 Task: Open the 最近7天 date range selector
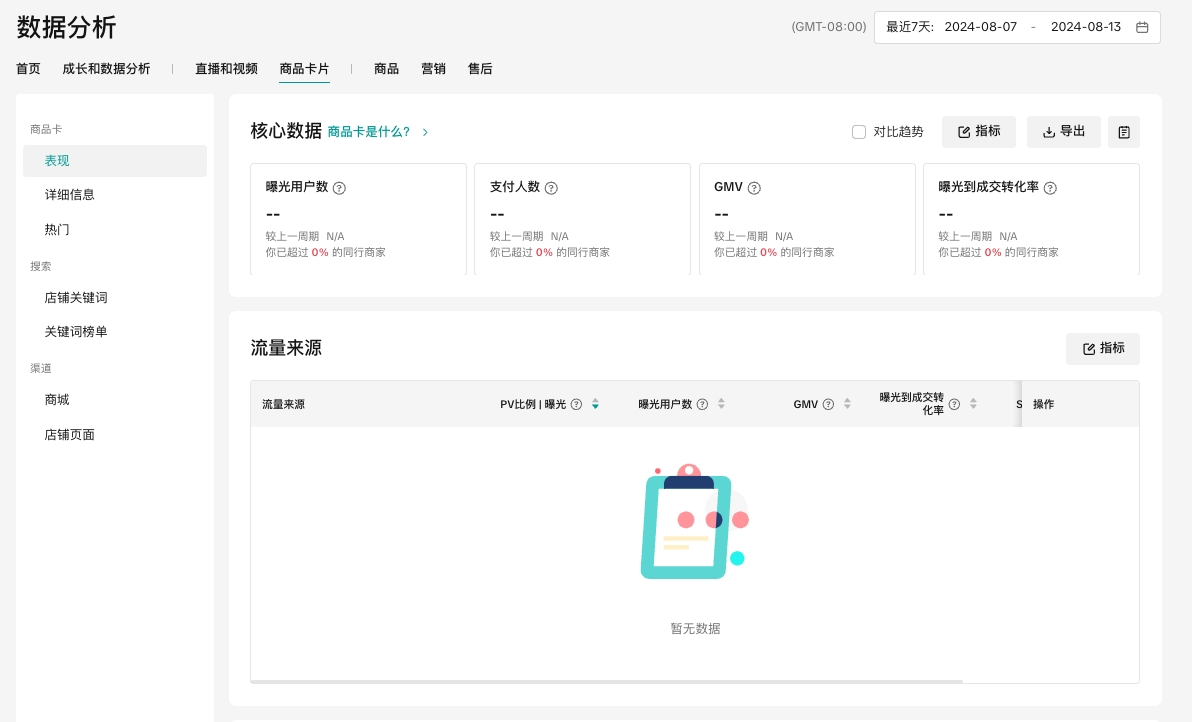(910, 27)
